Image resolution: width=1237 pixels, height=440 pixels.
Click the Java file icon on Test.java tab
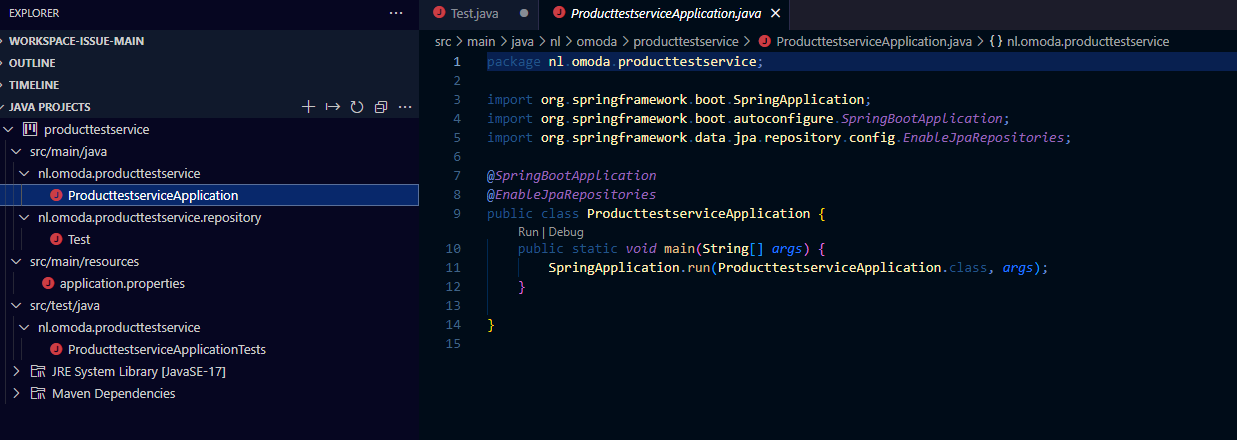point(438,13)
